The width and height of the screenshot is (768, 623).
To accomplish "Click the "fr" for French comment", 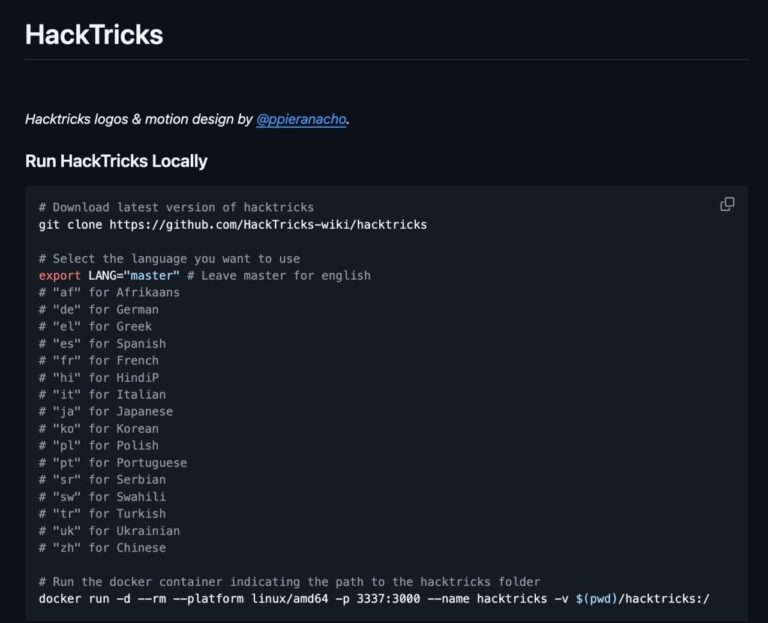I will tap(99, 360).
